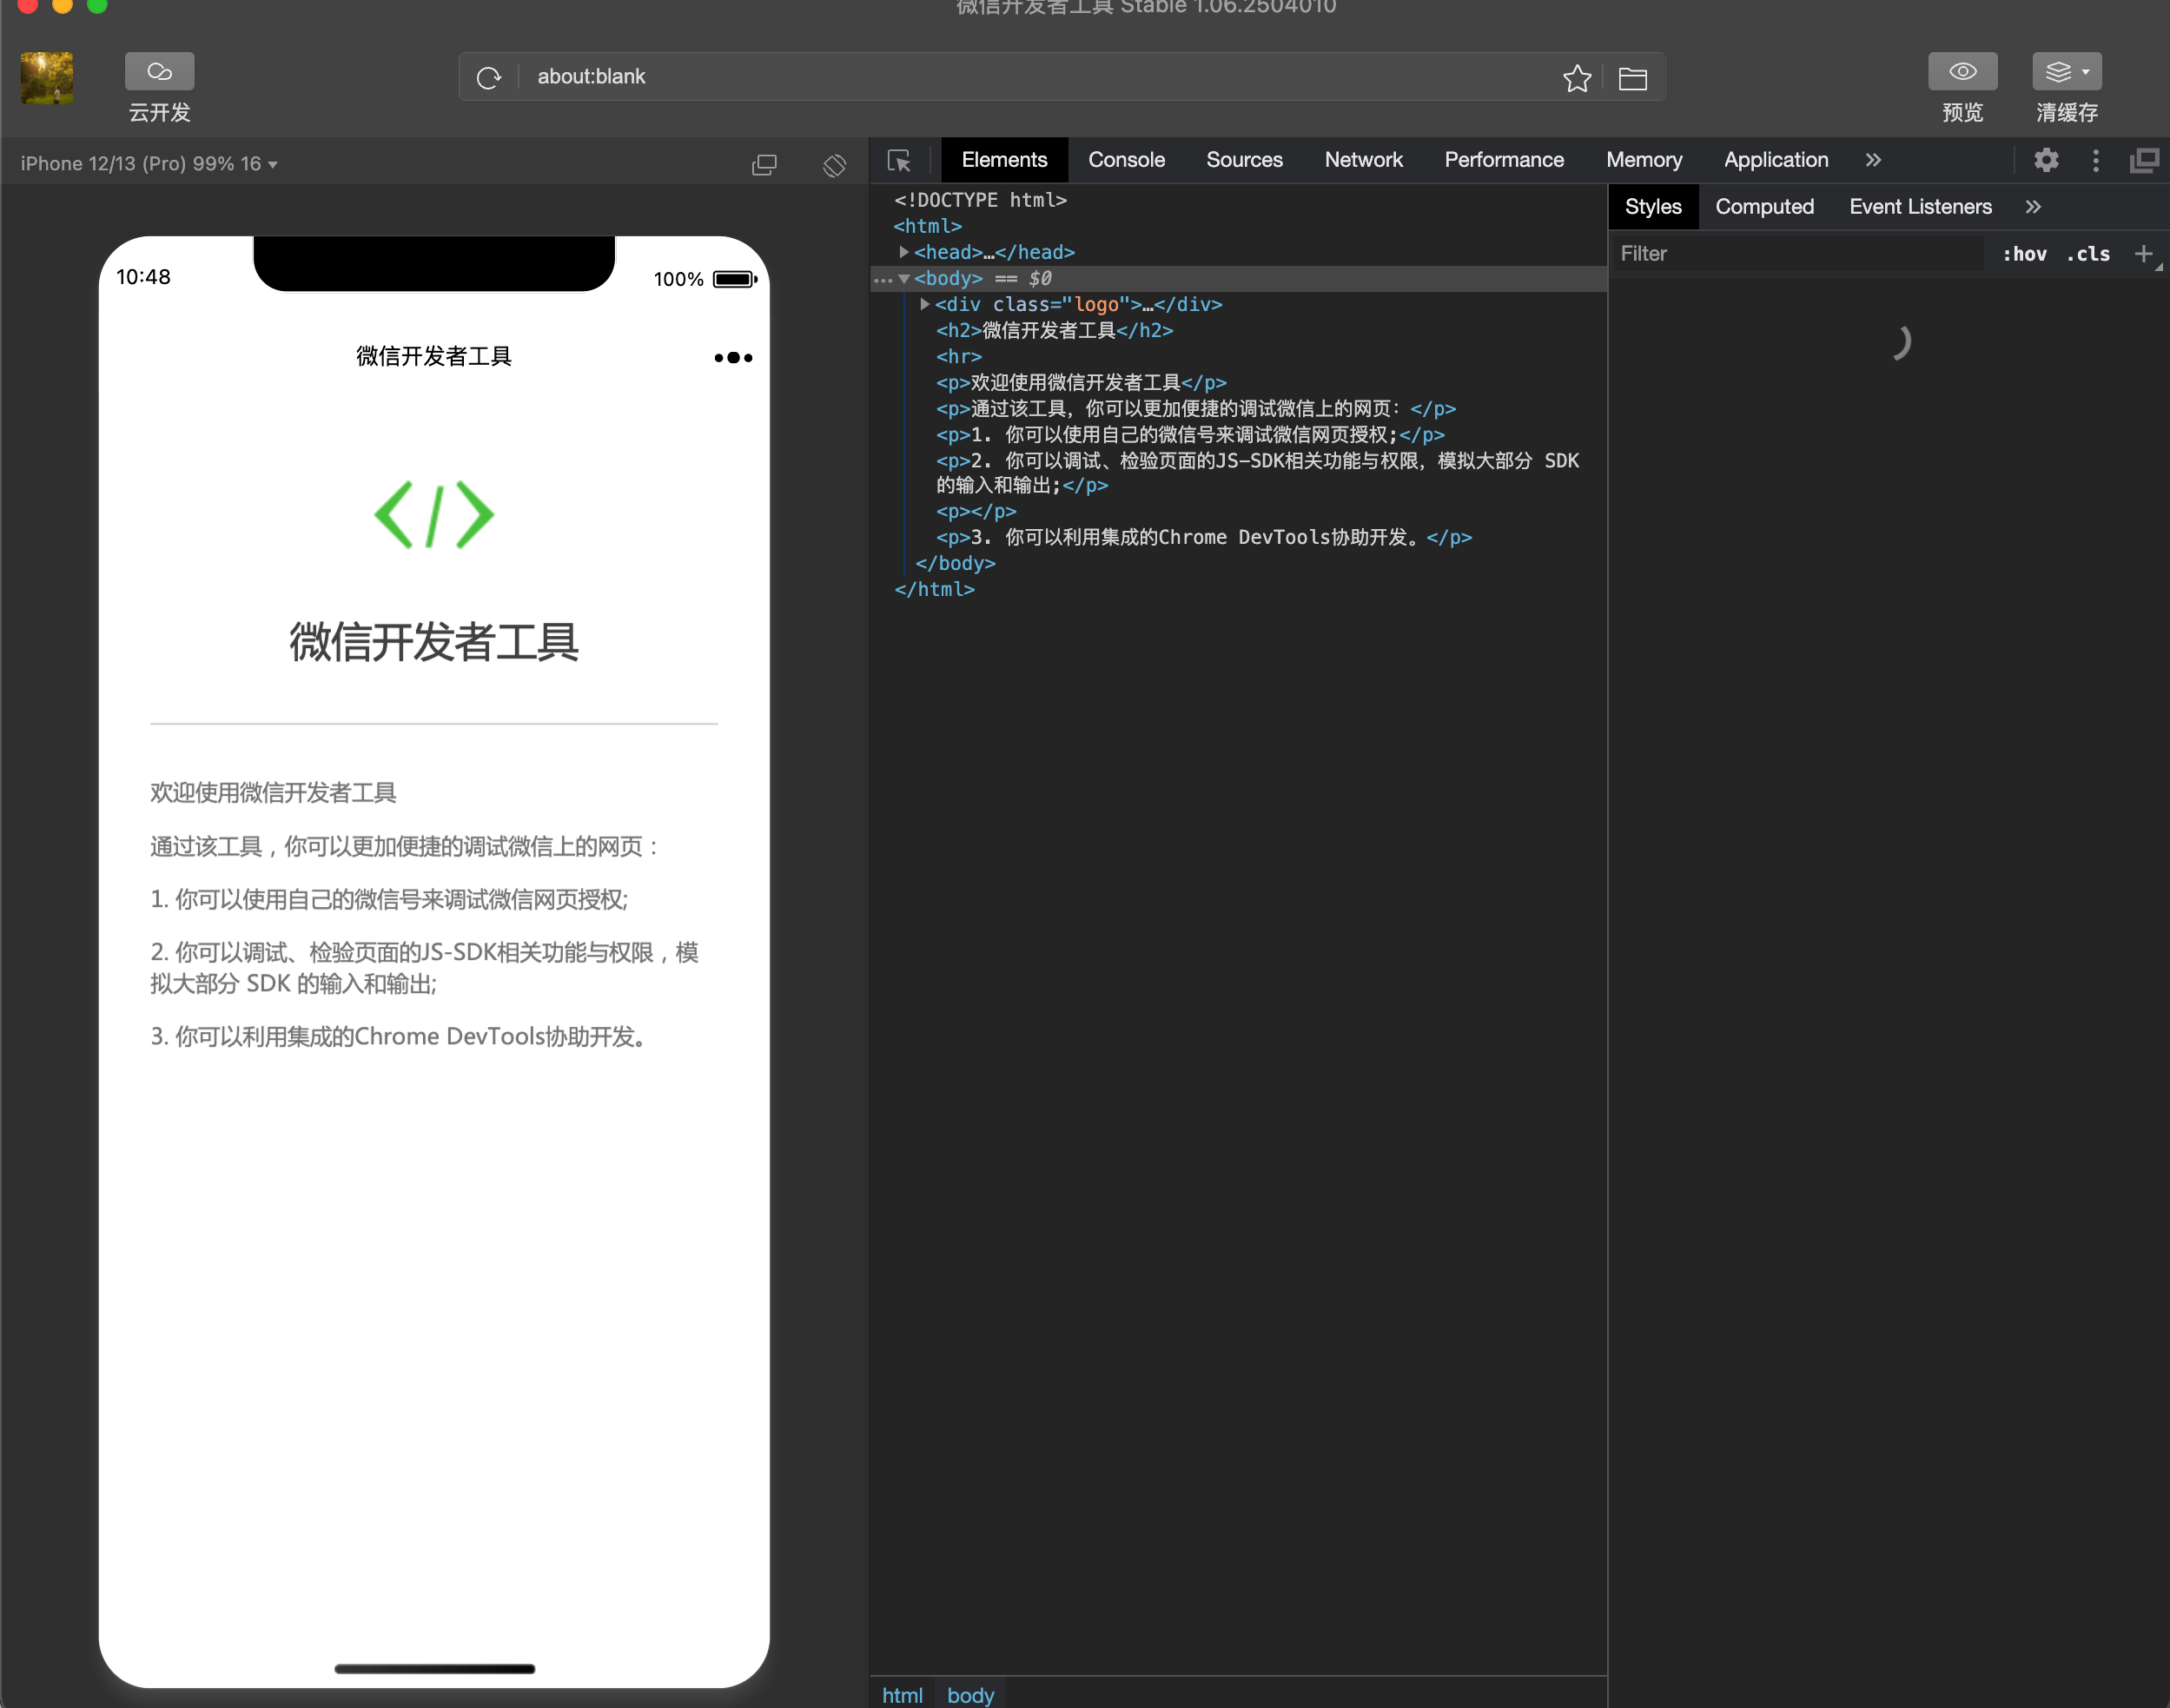Select the Event Listeners pane tab
This screenshot has width=2170, height=1708.
[1920, 207]
